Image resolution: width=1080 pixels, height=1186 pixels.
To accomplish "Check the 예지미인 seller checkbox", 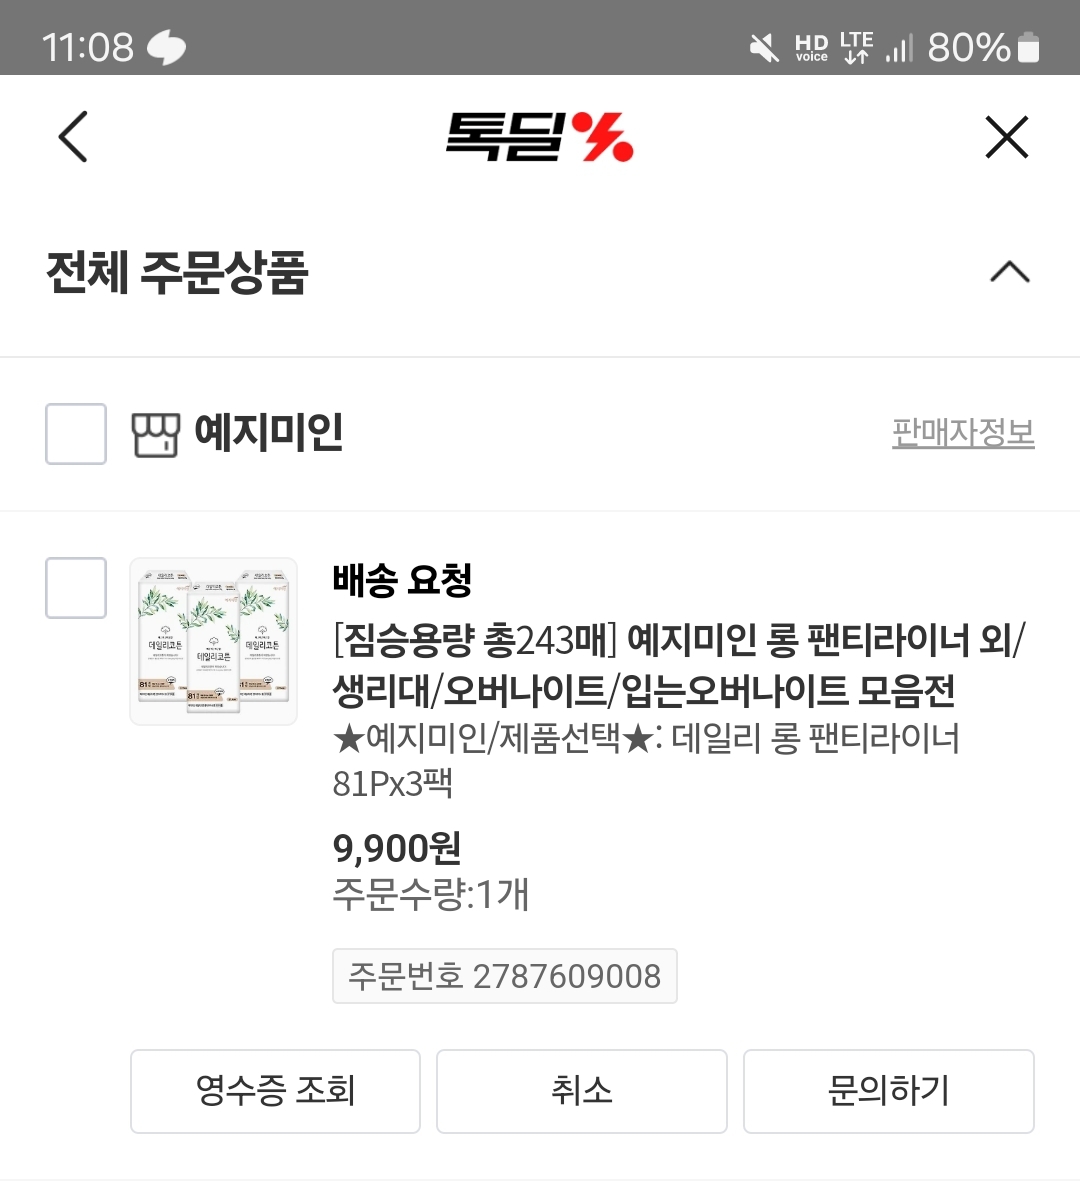I will 76,434.
